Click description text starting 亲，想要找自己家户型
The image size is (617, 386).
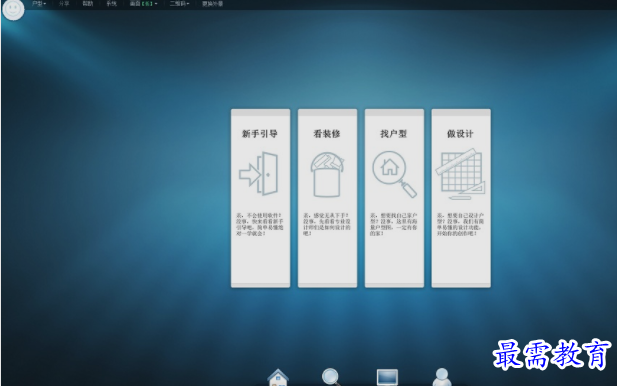(x=393, y=224)
